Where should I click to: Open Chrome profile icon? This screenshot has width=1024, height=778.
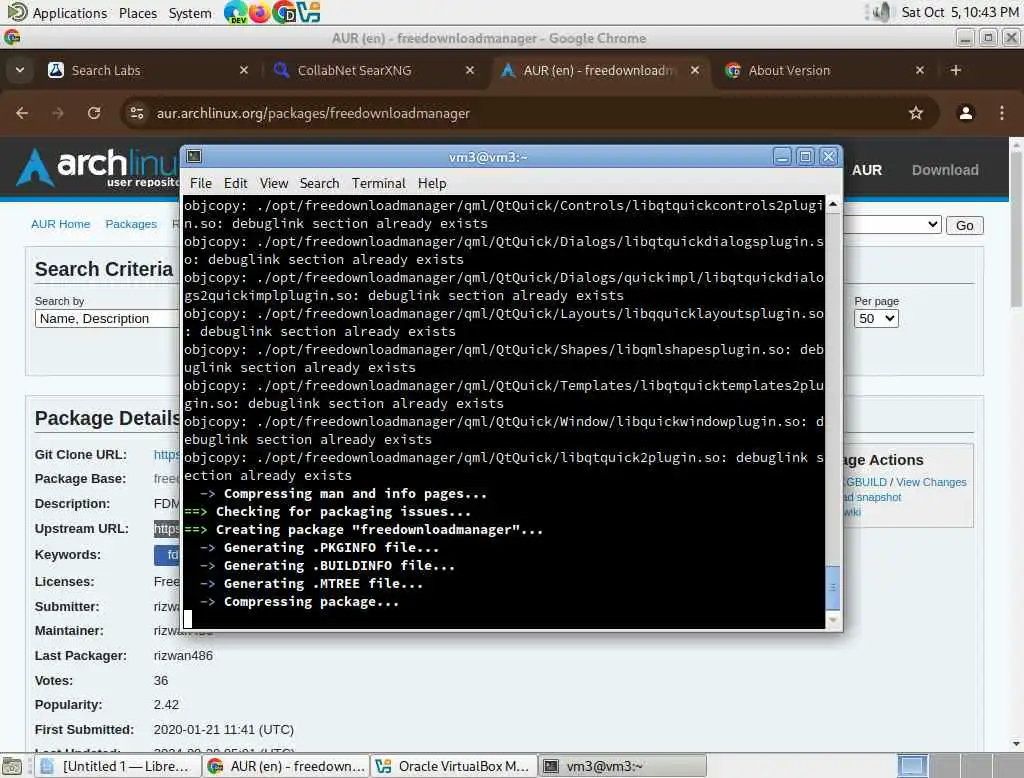965,113
